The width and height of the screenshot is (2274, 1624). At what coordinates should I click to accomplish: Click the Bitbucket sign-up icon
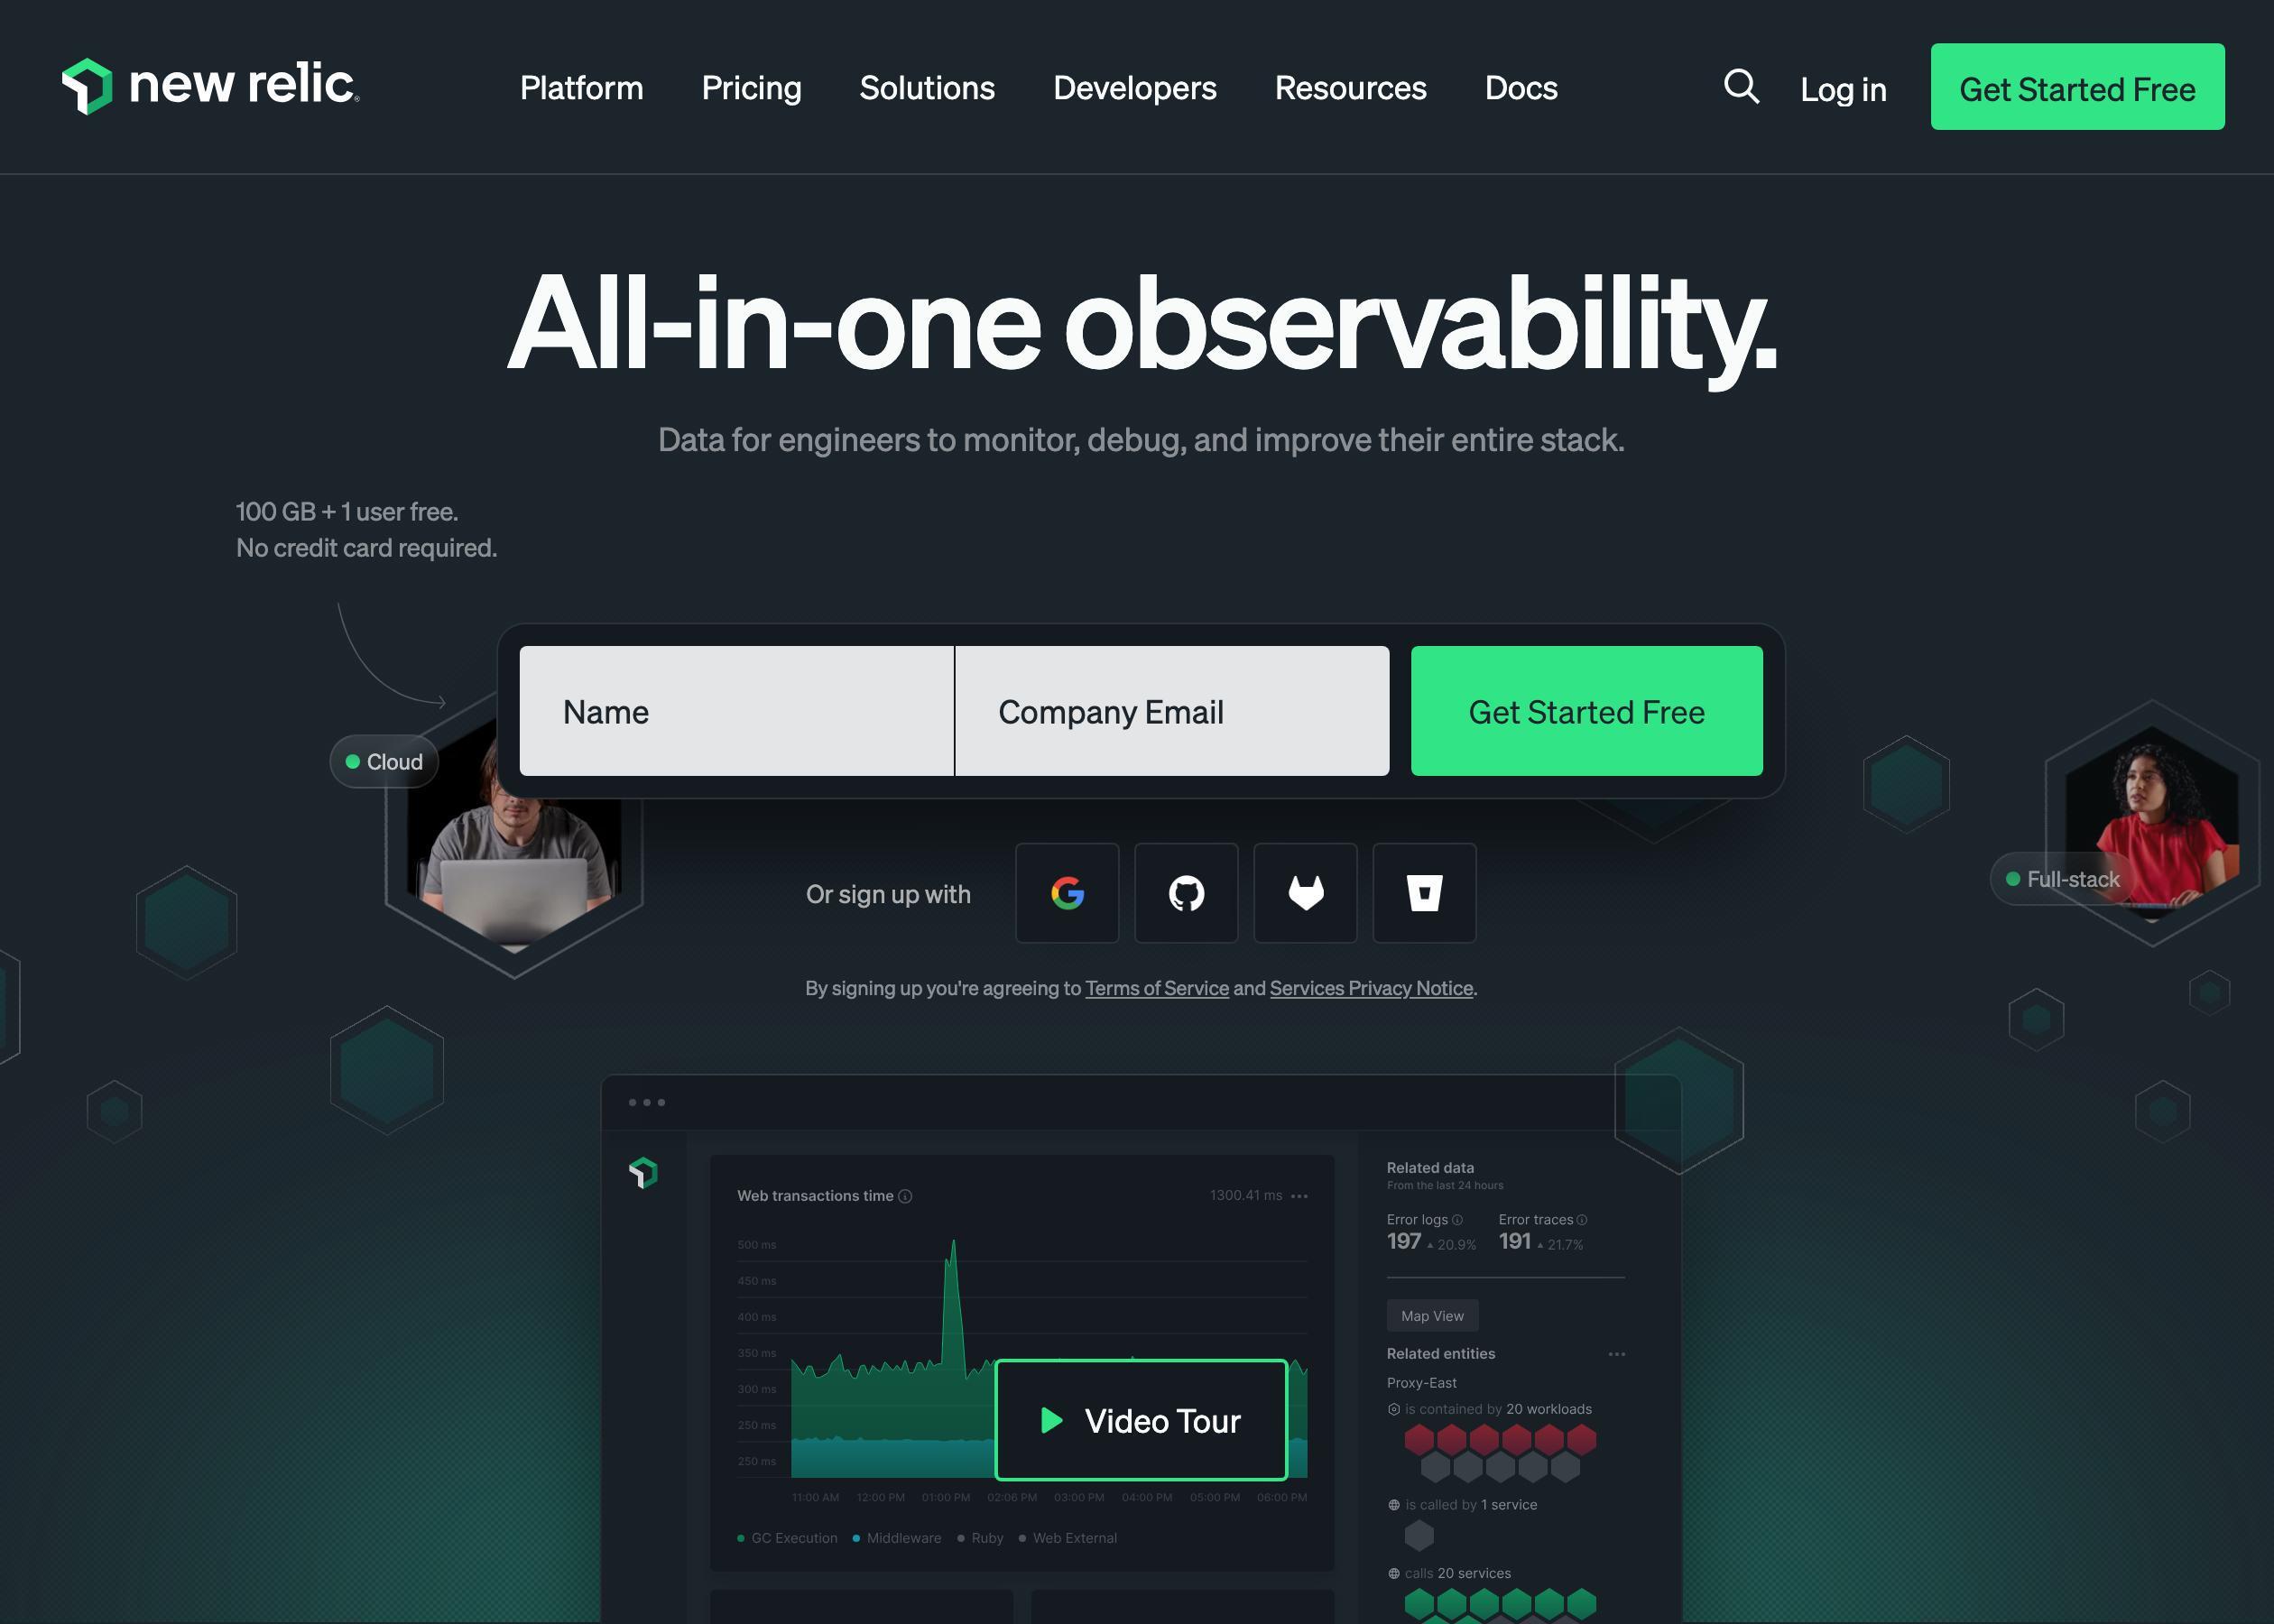coord(1423,891)
